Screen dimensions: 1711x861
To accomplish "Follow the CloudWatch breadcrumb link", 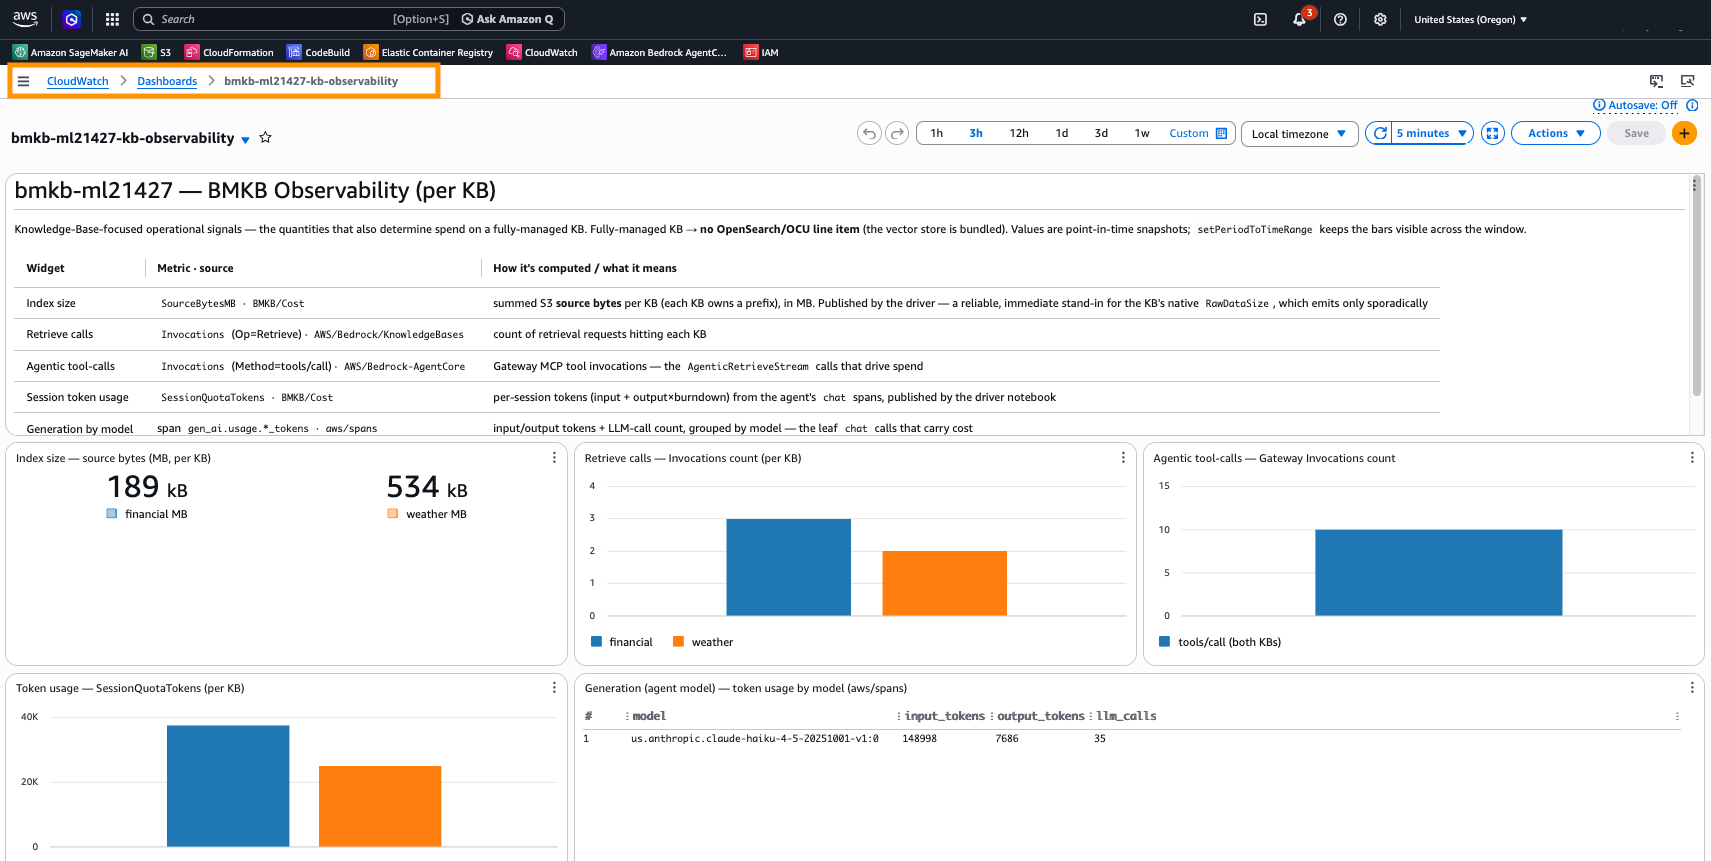I will click(x=78, y=81).
